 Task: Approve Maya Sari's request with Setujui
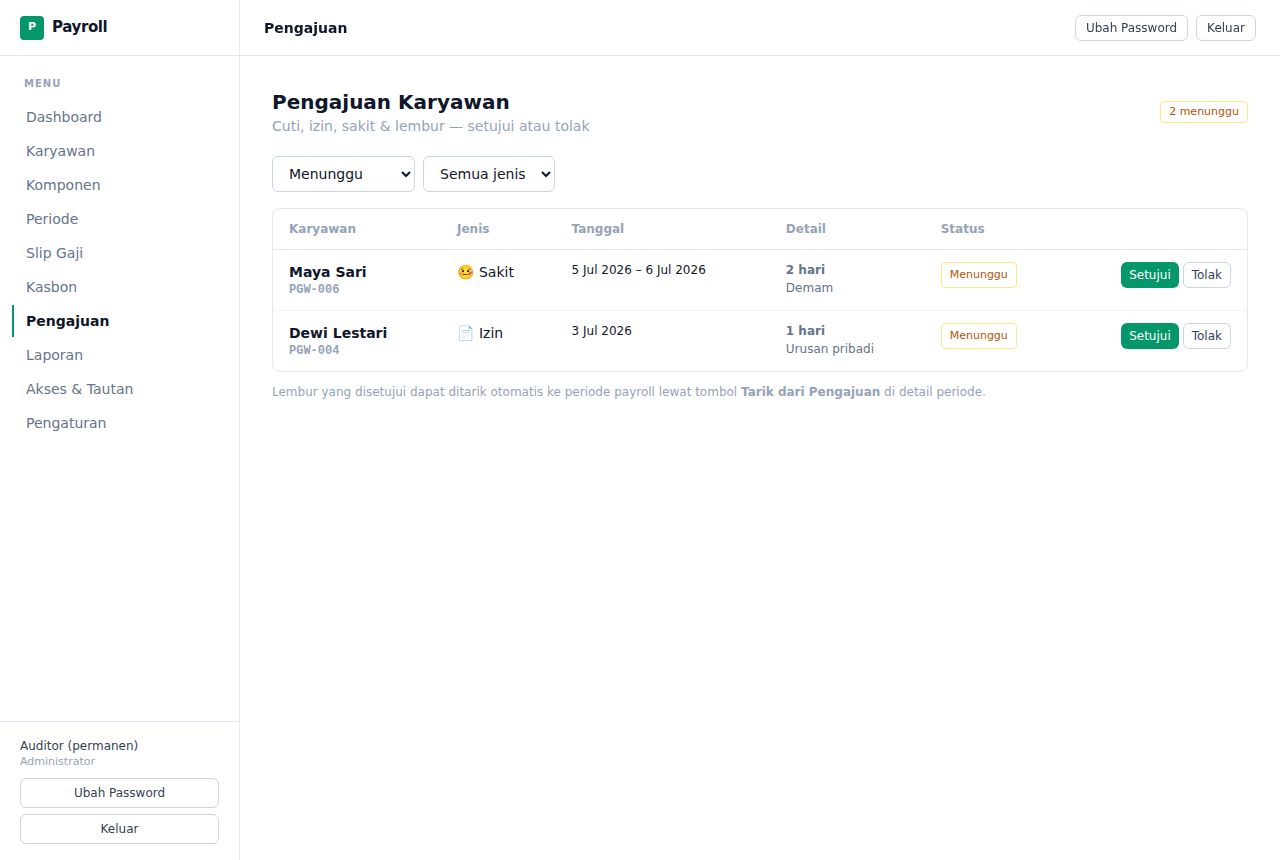[1150, 275]
